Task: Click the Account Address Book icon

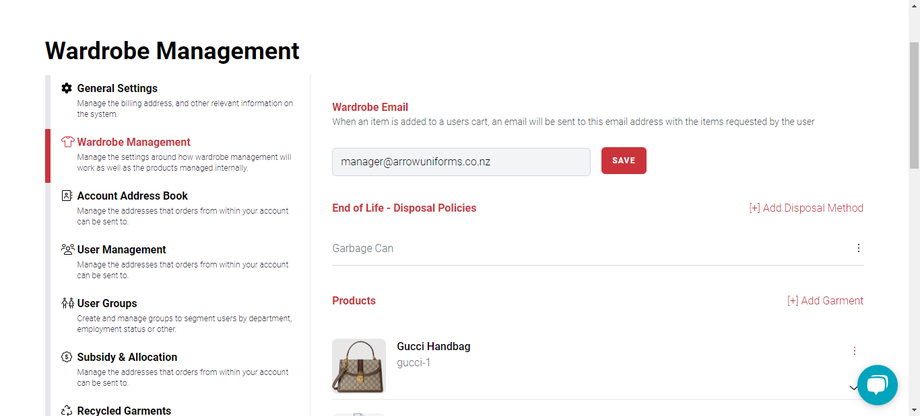Action: point(67,196)
